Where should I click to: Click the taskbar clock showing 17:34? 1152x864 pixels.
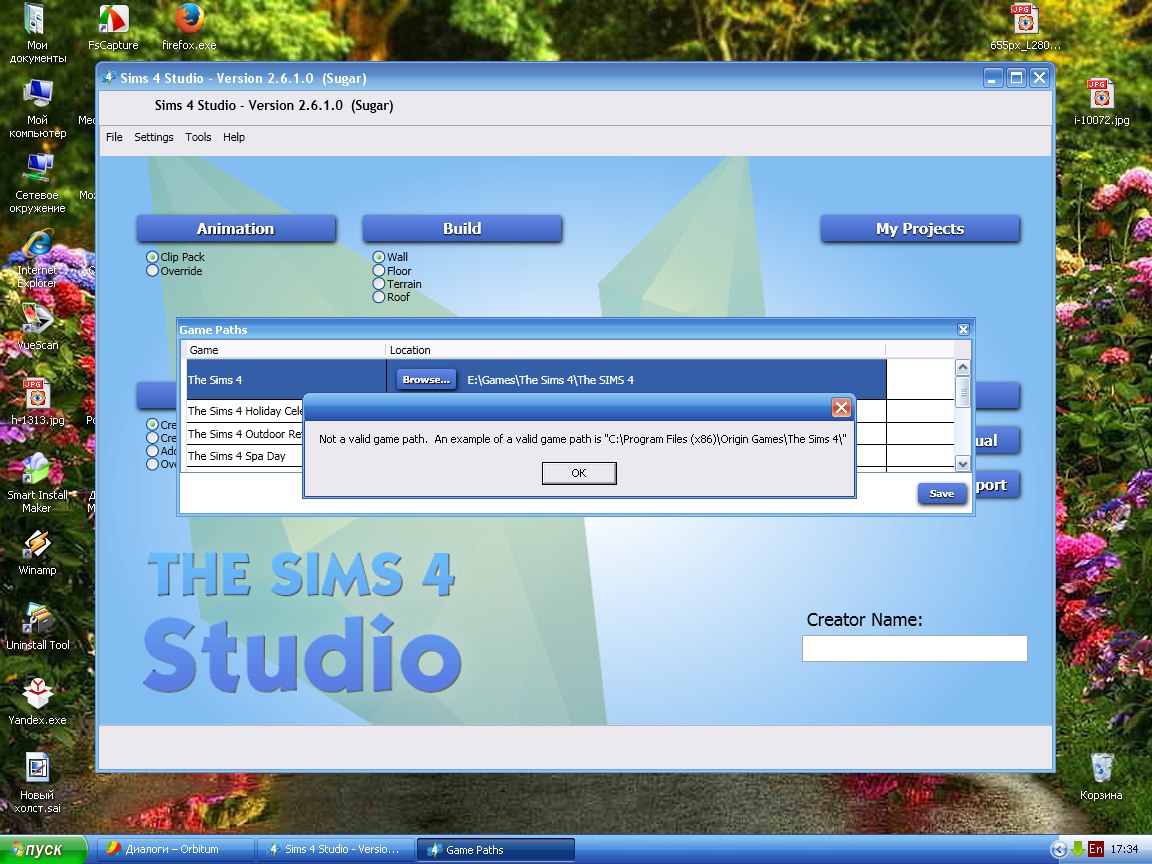(x=1124, y=849)
